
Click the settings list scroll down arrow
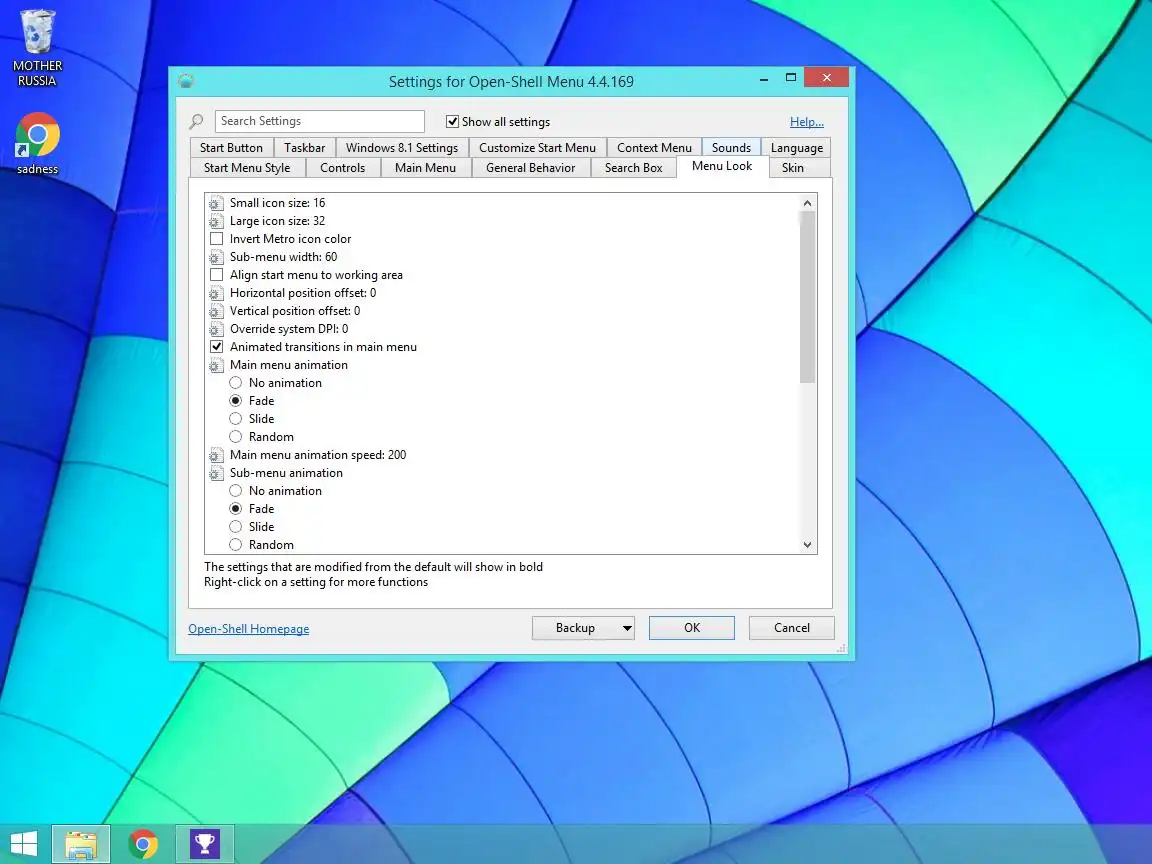click(x=807, y=544)
